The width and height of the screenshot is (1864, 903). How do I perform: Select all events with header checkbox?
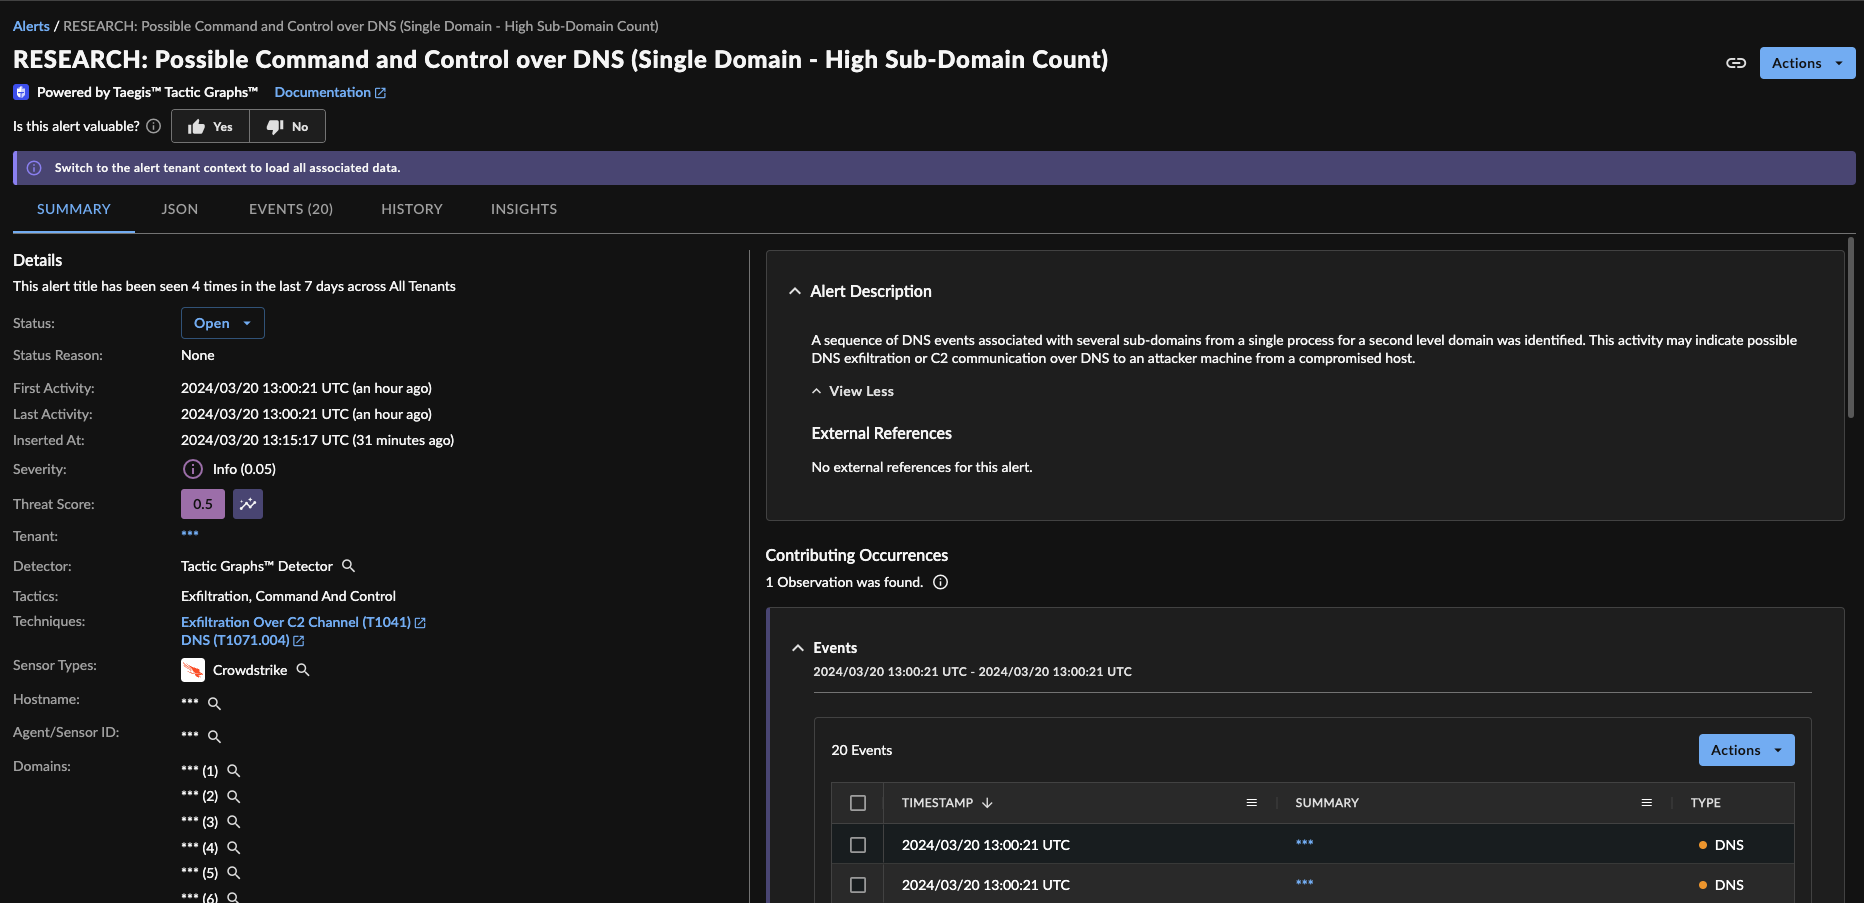click(858, 803)
